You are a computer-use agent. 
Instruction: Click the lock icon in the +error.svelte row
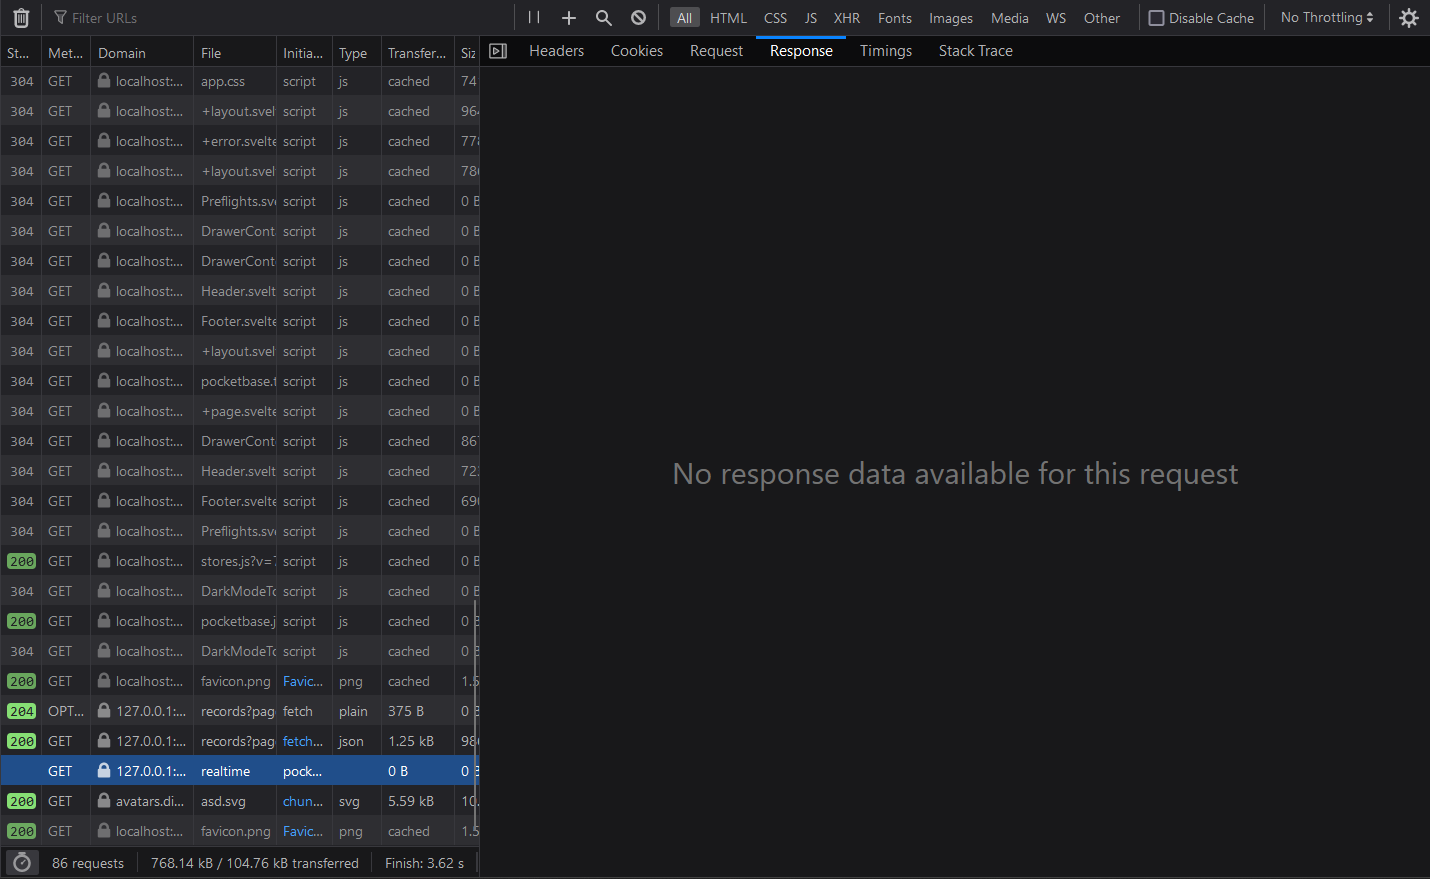click(103, 141)
